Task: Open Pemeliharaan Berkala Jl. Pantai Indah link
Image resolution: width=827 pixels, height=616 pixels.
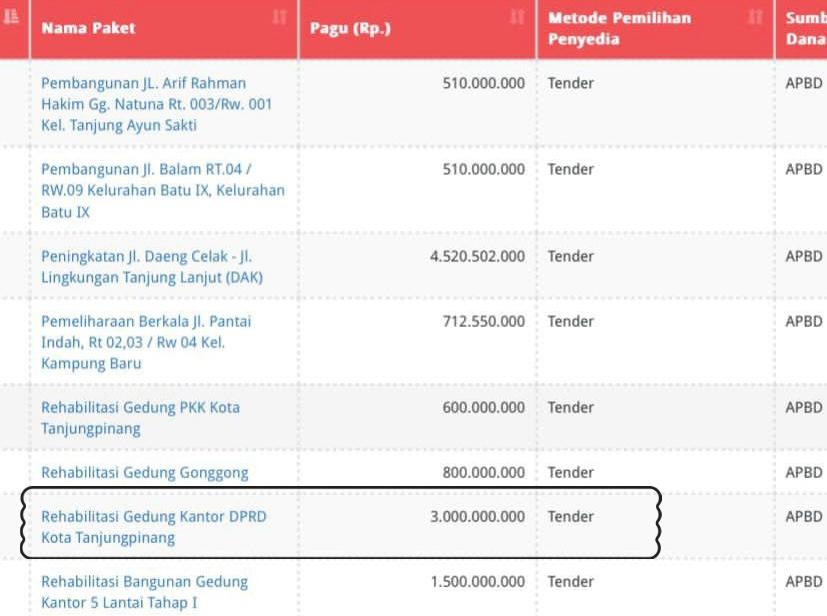Action: coord(146,342)
